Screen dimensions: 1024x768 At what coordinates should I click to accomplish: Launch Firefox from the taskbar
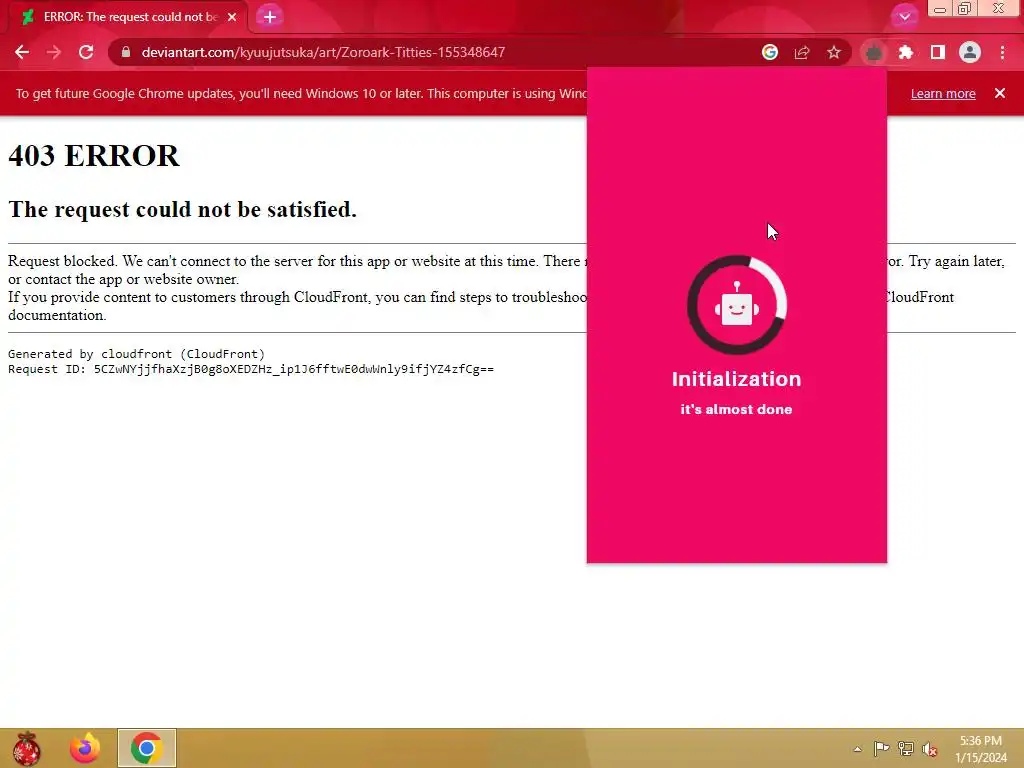[85, 748]
